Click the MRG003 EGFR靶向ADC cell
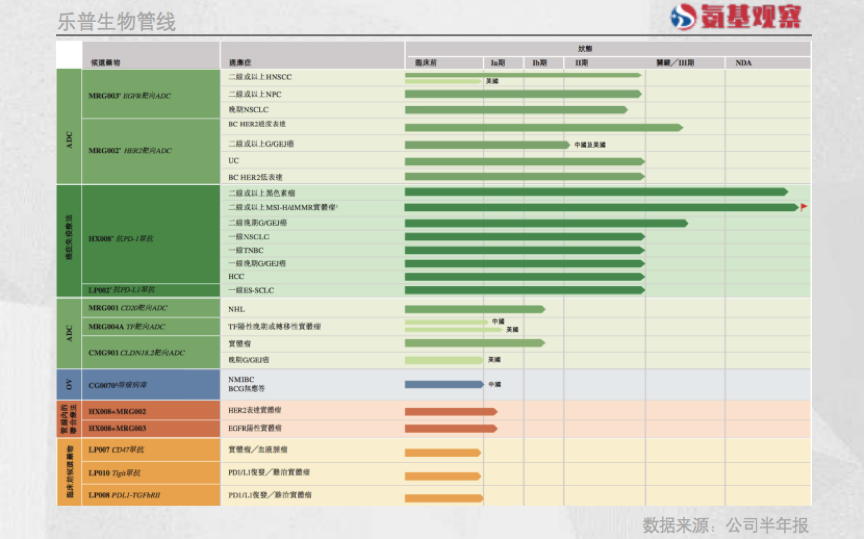864x539 pixels. (x=150, y=94)
